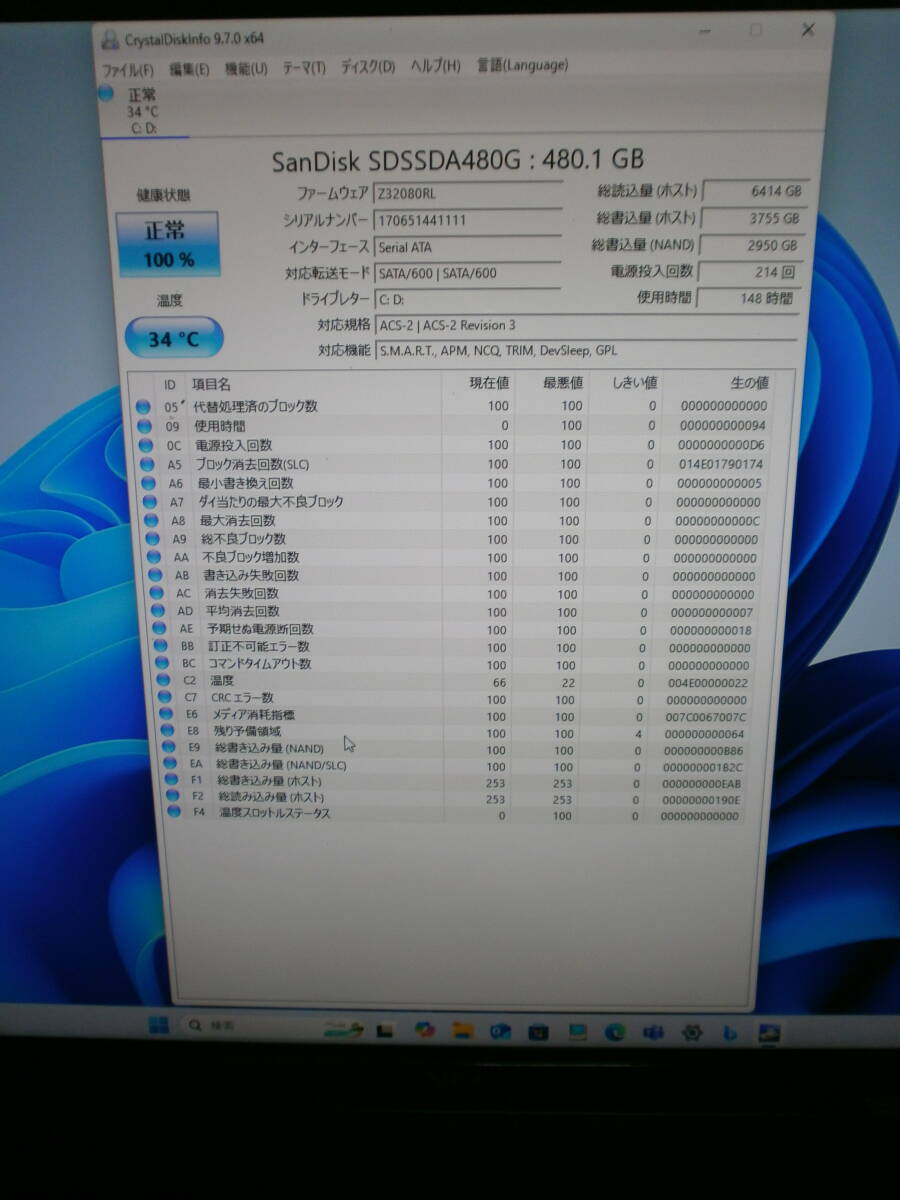Screen dimensions: 900x1200
Task: Open Microsoft Edge from the taskbar
Action: [x=615, y=1032]
